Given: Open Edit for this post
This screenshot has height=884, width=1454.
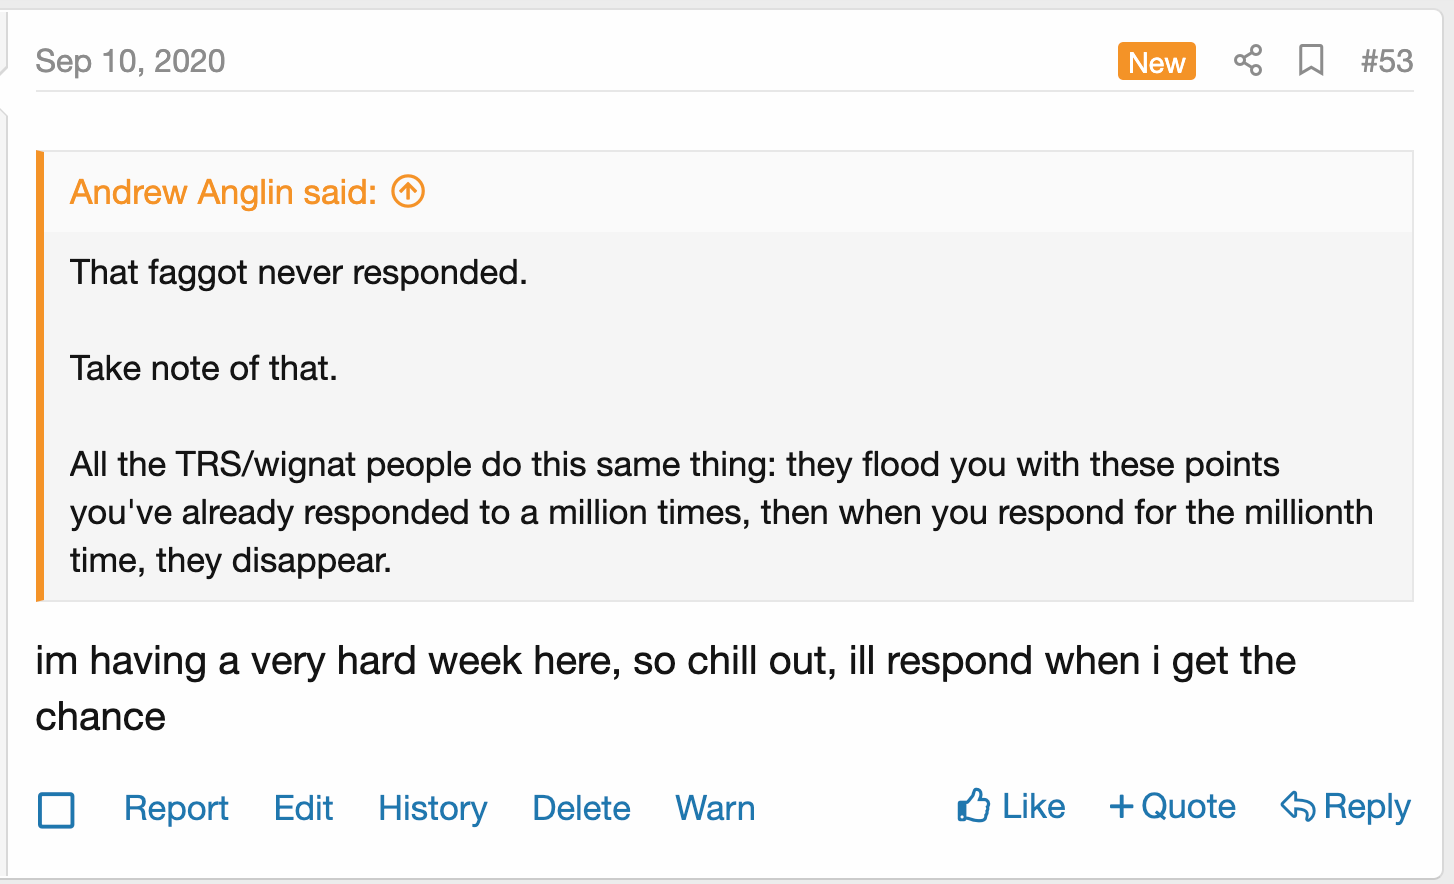Looking at the screenshot, I should (x=303, y=808).
